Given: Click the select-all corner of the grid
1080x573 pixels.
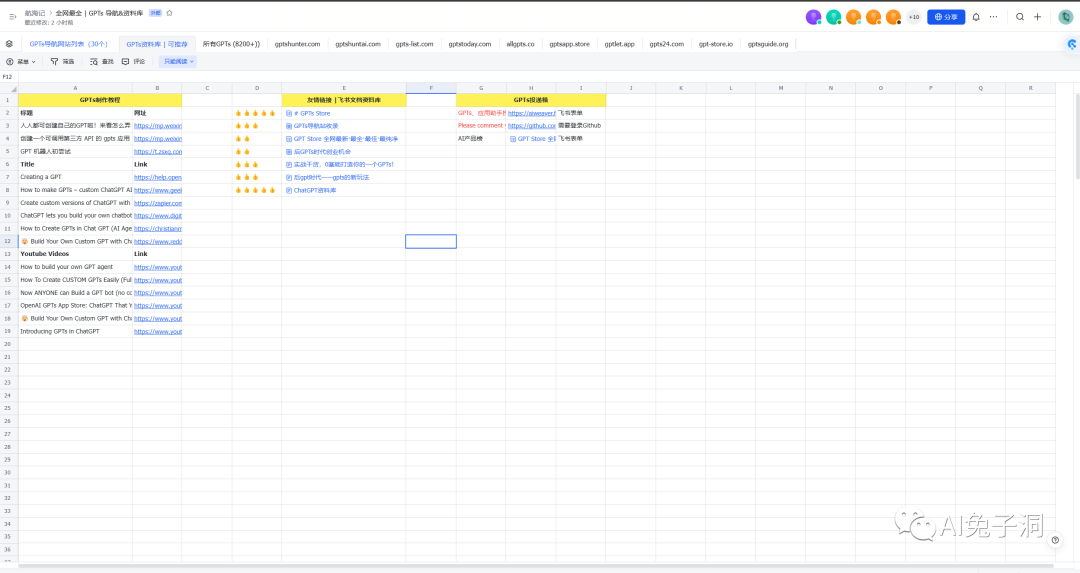Looking at the screenshot, I should (9, 88).
